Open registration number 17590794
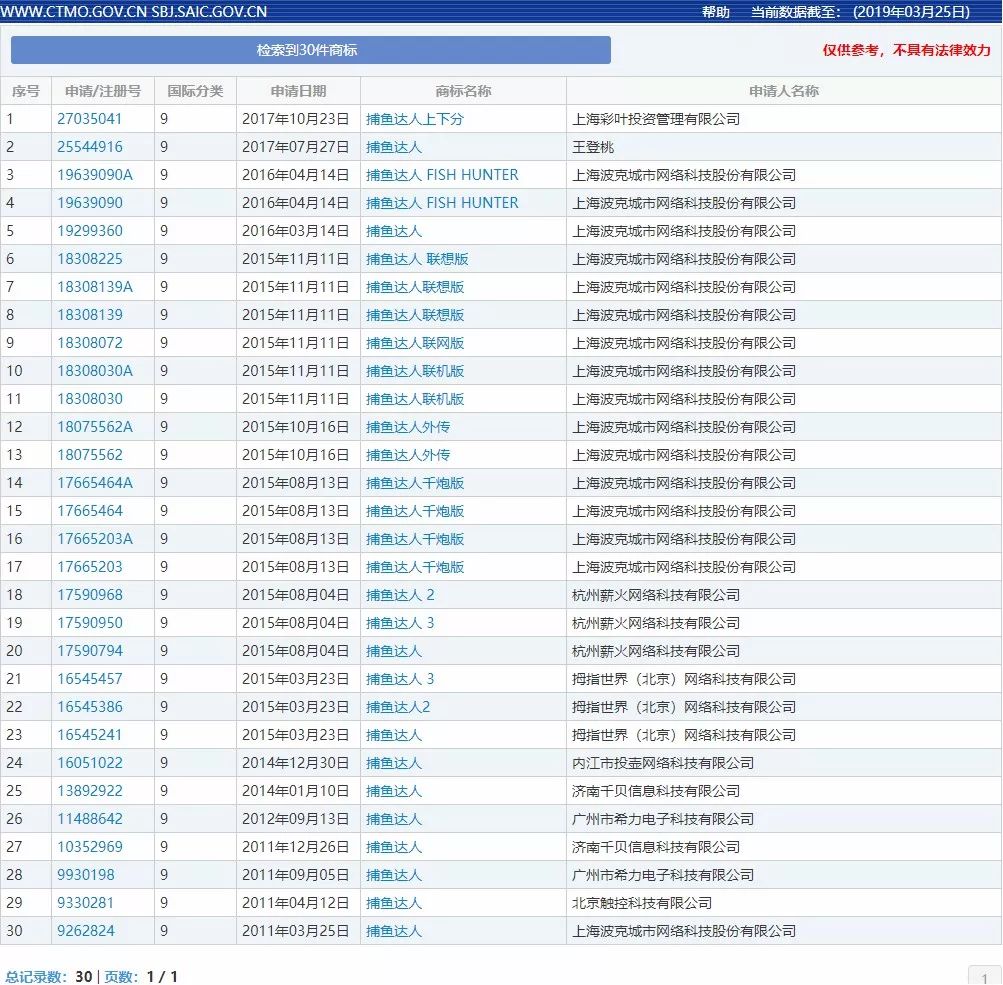This screenshot has height=985, width=1003. [x=90, y=651]
